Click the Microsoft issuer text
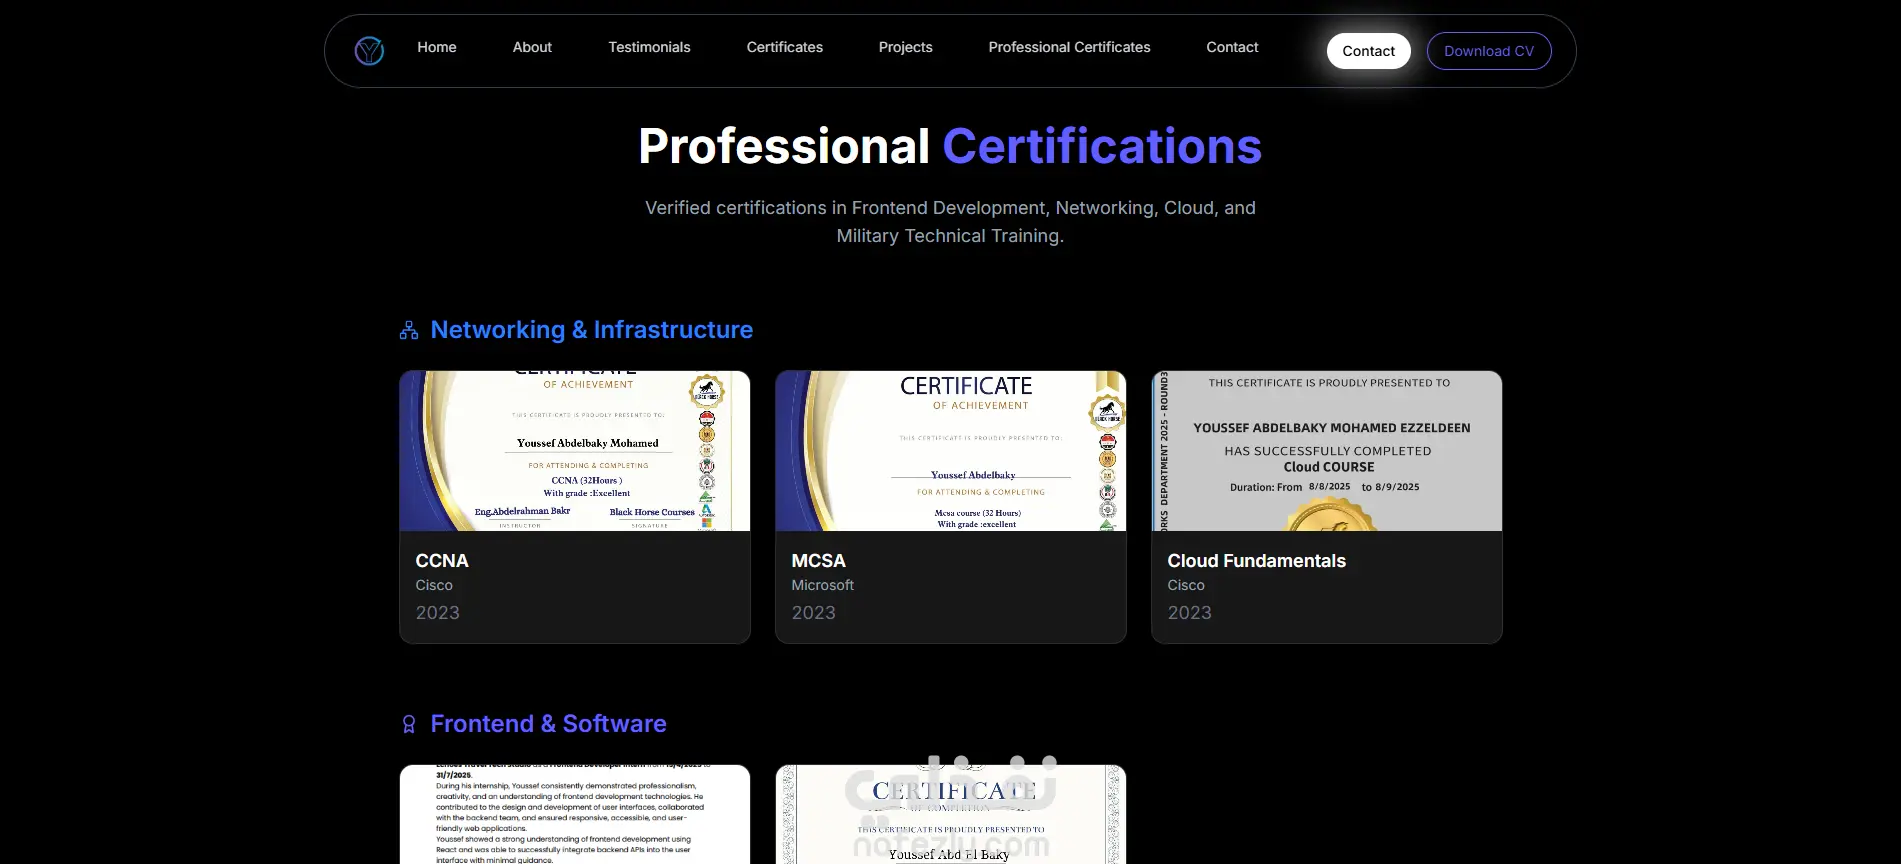This screenshot has width=1902, height=864. [823, 585]
